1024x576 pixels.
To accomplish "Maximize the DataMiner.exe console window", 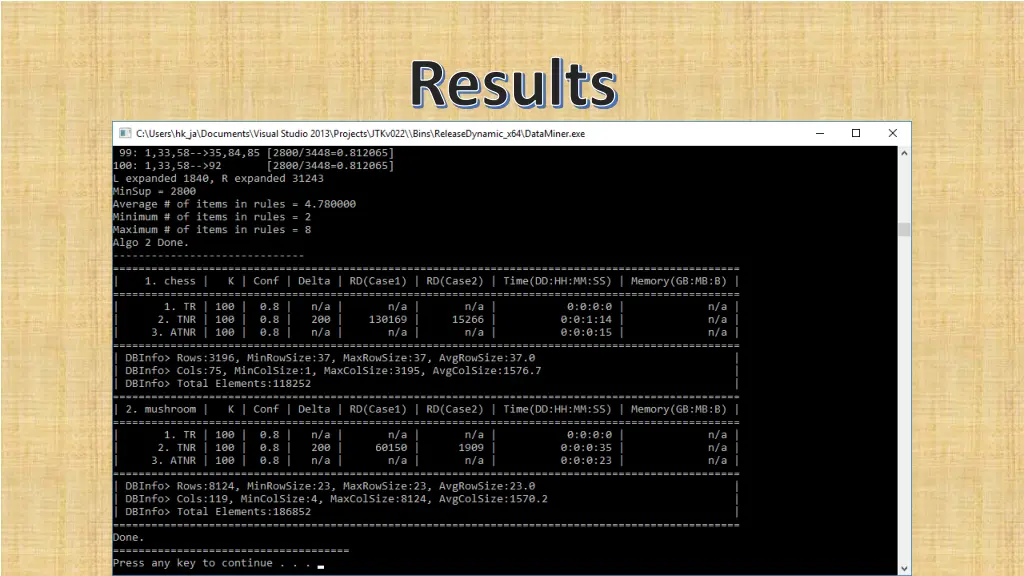I will pyautogui.click(x=856, y=133).
